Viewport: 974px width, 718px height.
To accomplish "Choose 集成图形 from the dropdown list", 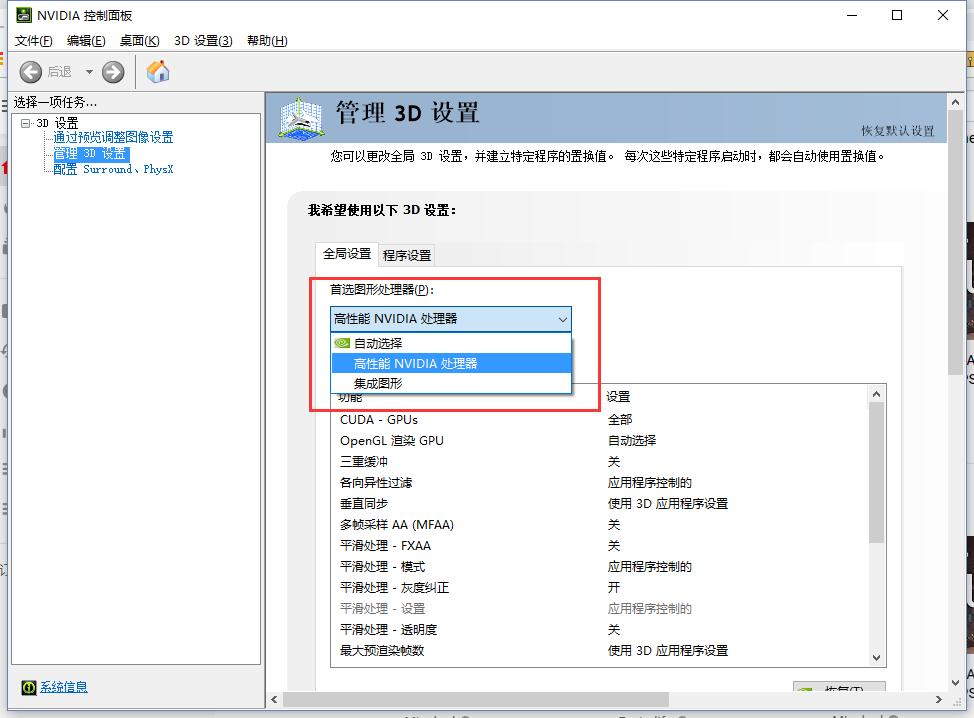I will click(377, 383).
